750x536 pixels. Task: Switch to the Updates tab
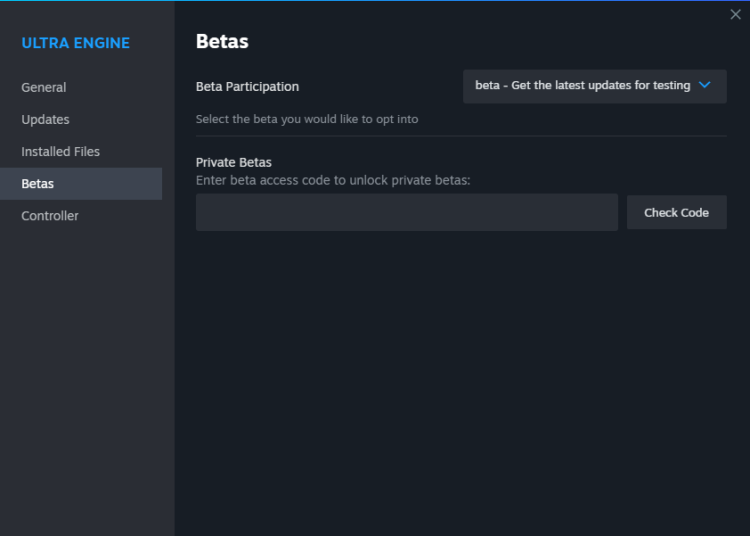[x=46, y=120]
